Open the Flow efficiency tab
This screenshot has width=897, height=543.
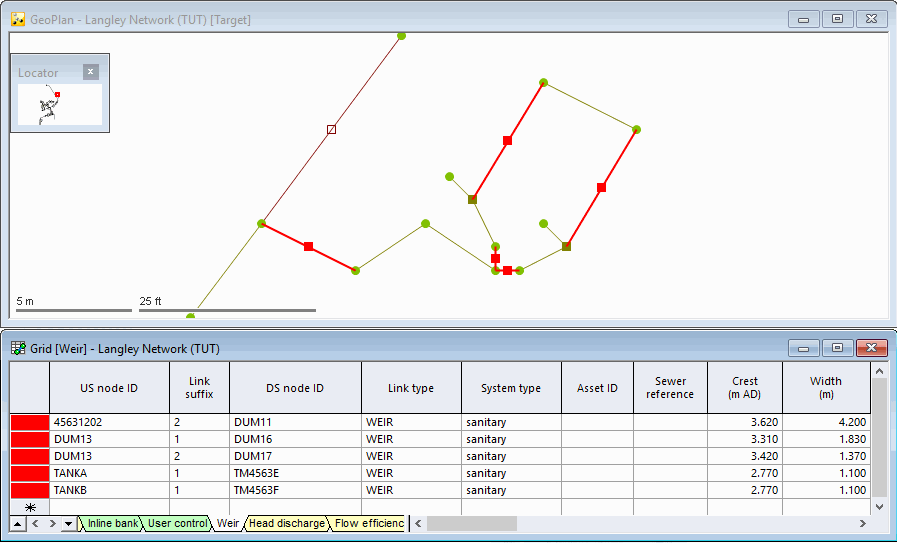369,523
